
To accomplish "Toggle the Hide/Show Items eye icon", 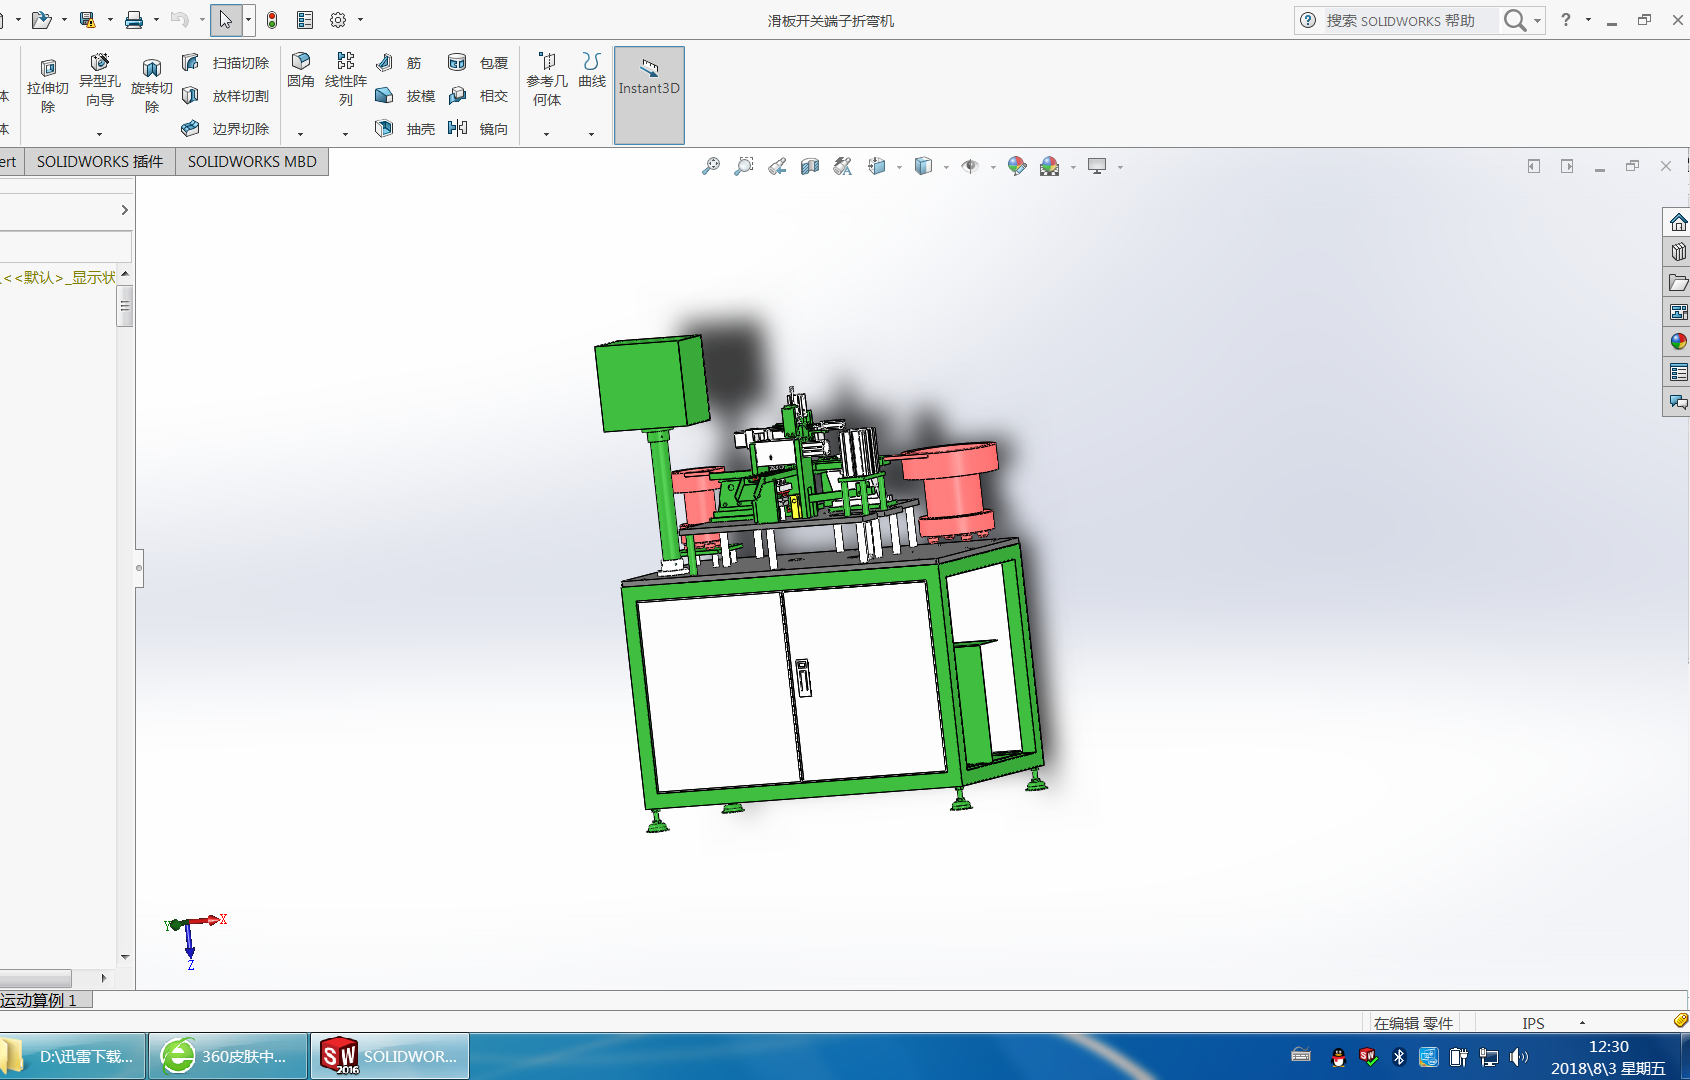I will point(969,166).
